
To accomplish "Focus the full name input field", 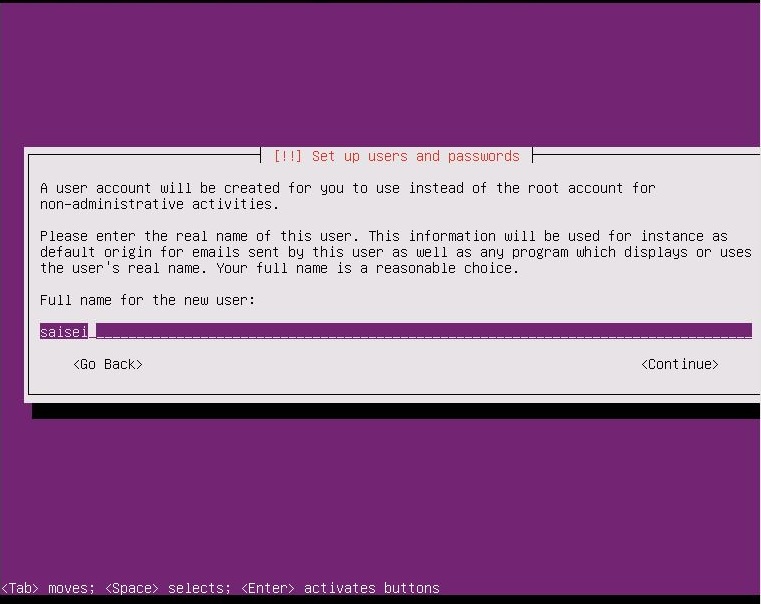I will [396, 331].
